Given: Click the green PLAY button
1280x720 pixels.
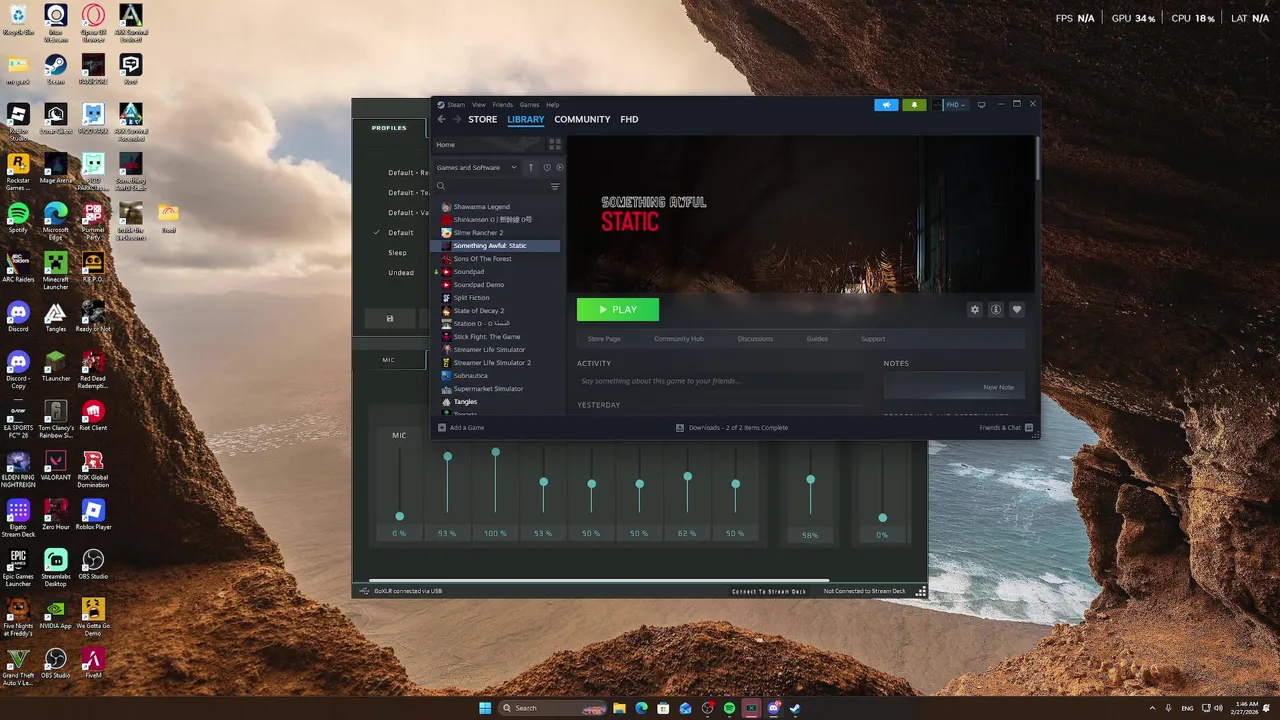Looking at the screenshot, I should pyautogui.click(x=618, y=310).
